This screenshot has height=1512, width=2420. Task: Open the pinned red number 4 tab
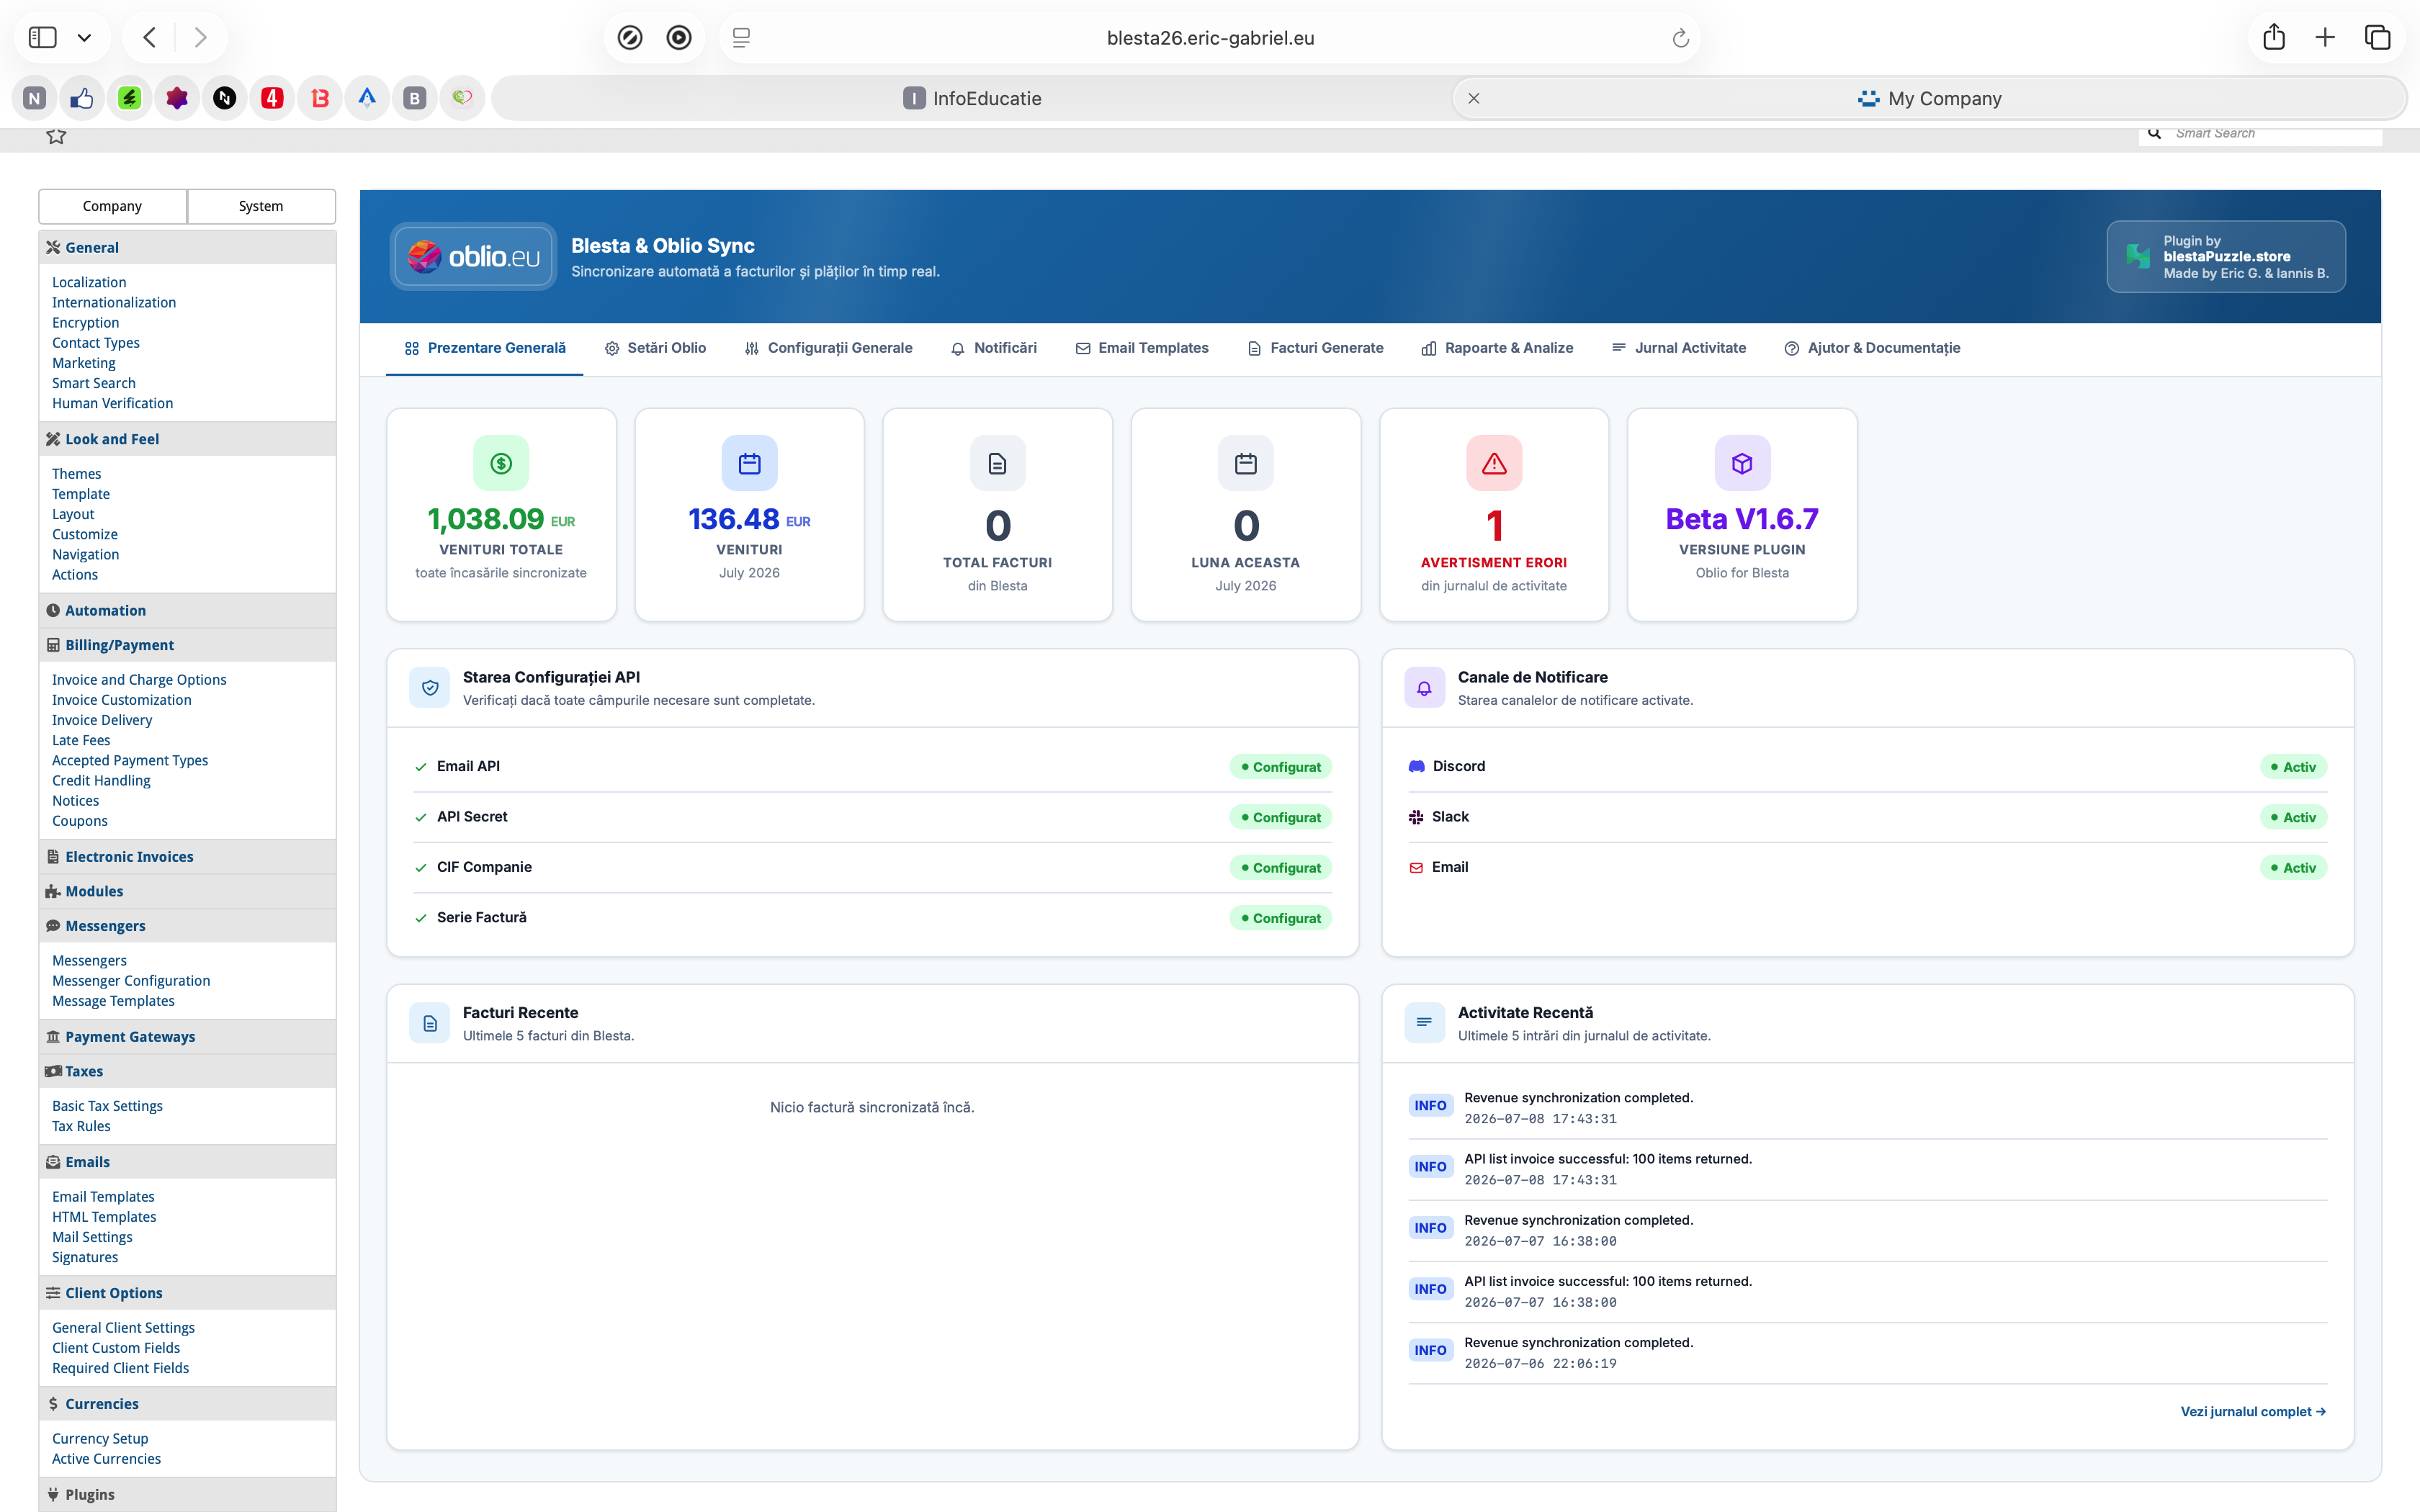[x=272, y=98]
